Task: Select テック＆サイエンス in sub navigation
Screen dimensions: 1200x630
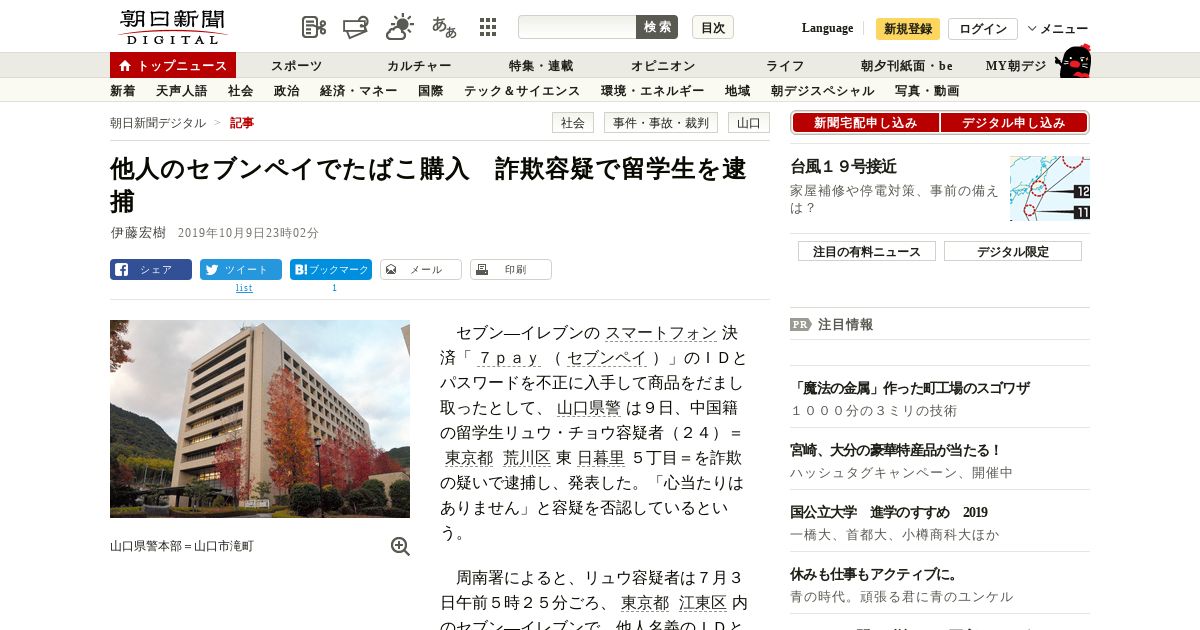Action: click(522, 91)
